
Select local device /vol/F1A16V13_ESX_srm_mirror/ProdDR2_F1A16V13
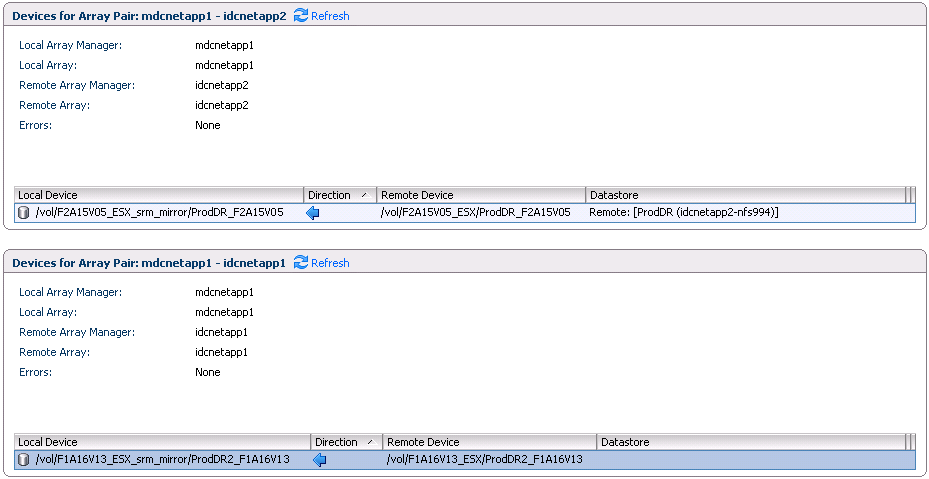[162, 459]
